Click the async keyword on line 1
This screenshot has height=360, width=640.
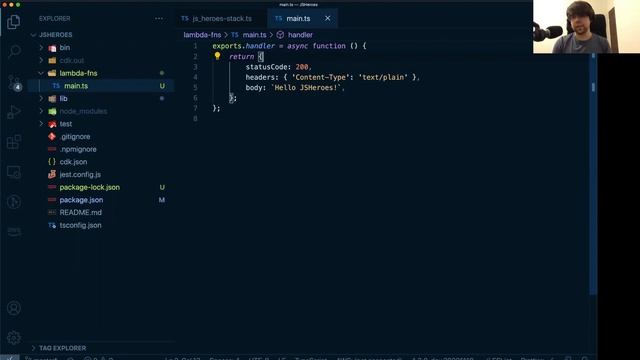(297, 46)
